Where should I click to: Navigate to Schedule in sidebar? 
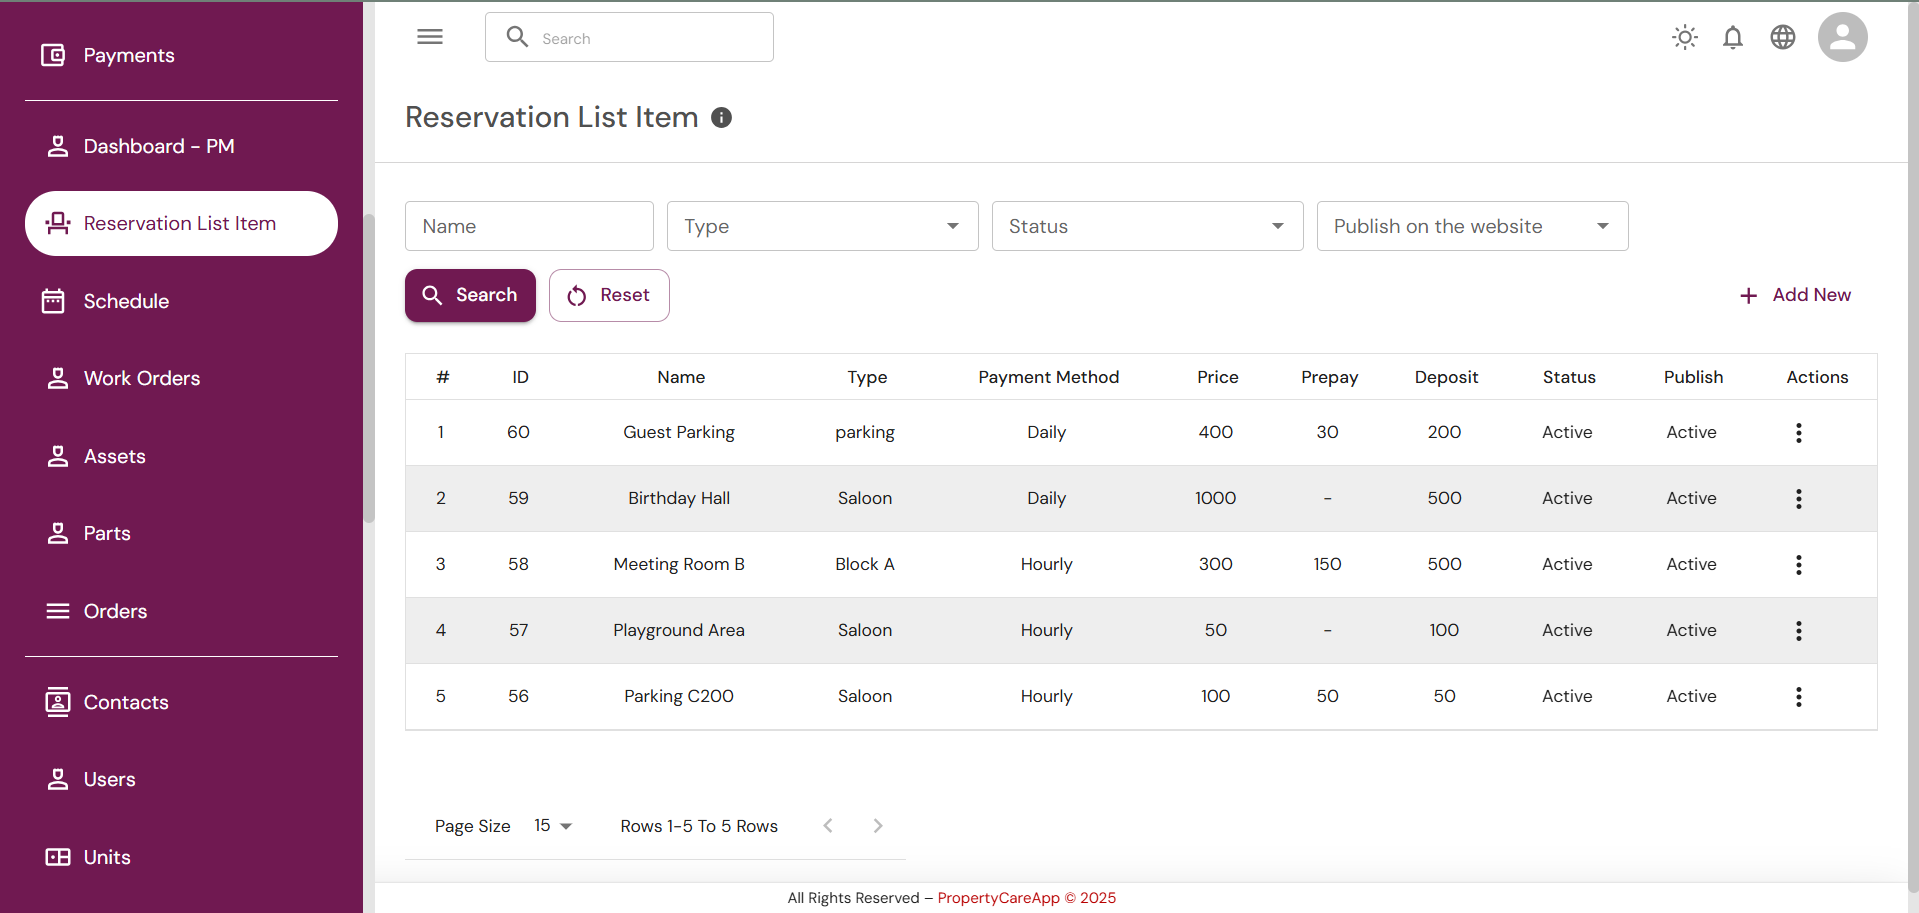(126, 301)
